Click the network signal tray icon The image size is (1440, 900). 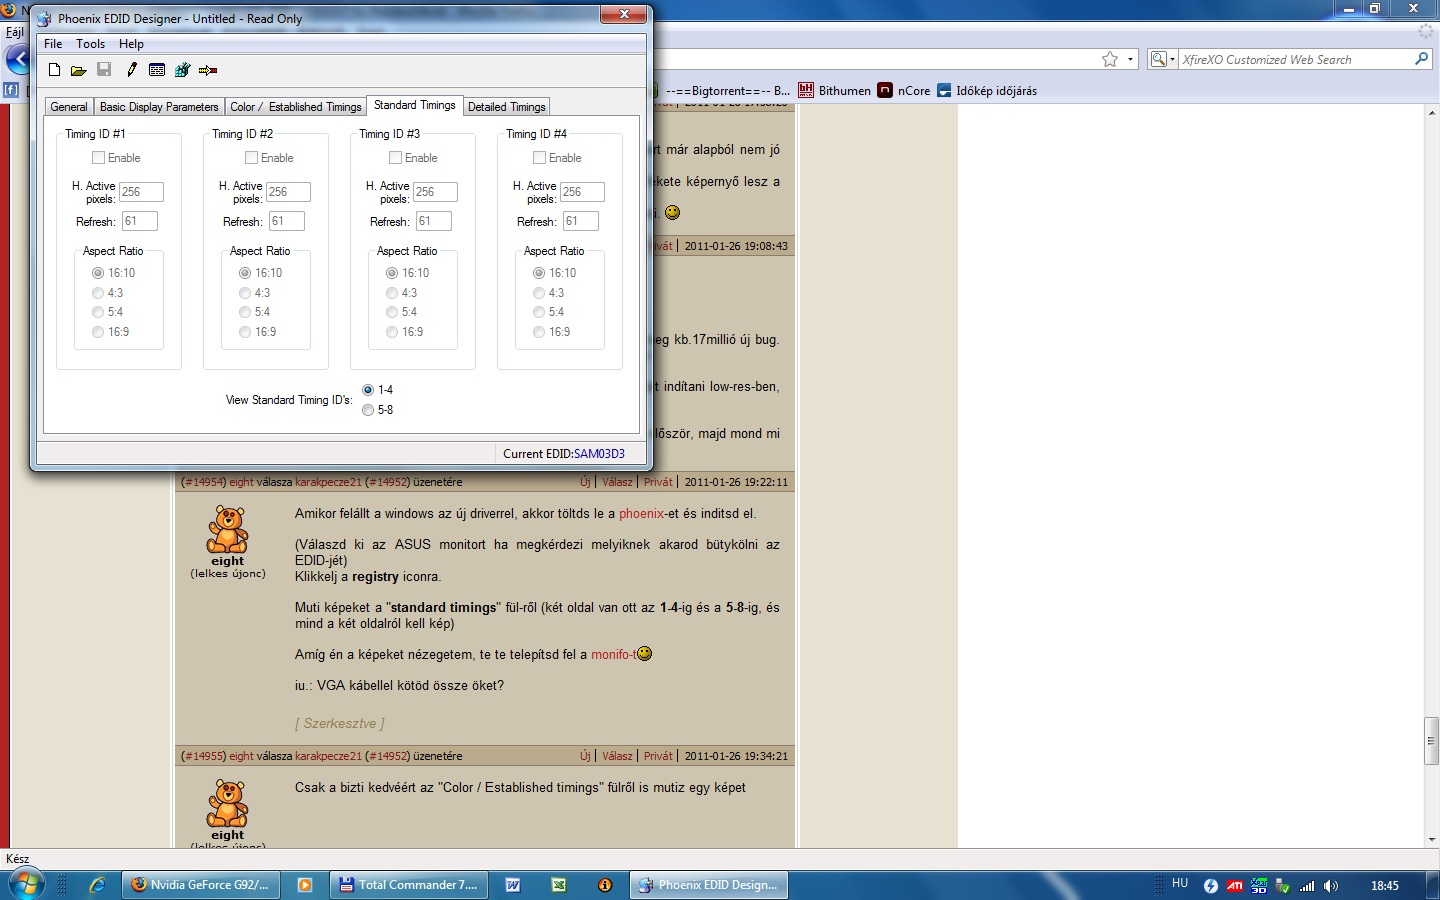pyautogui.click(x=1307, y=885)
